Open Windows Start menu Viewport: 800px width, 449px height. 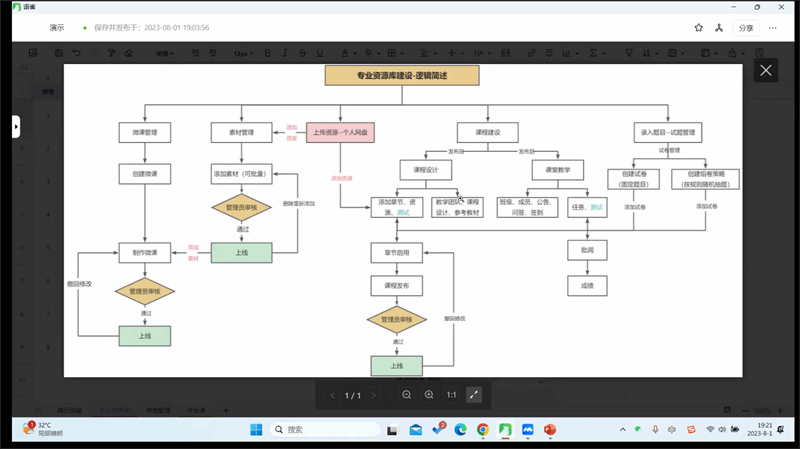256,430
